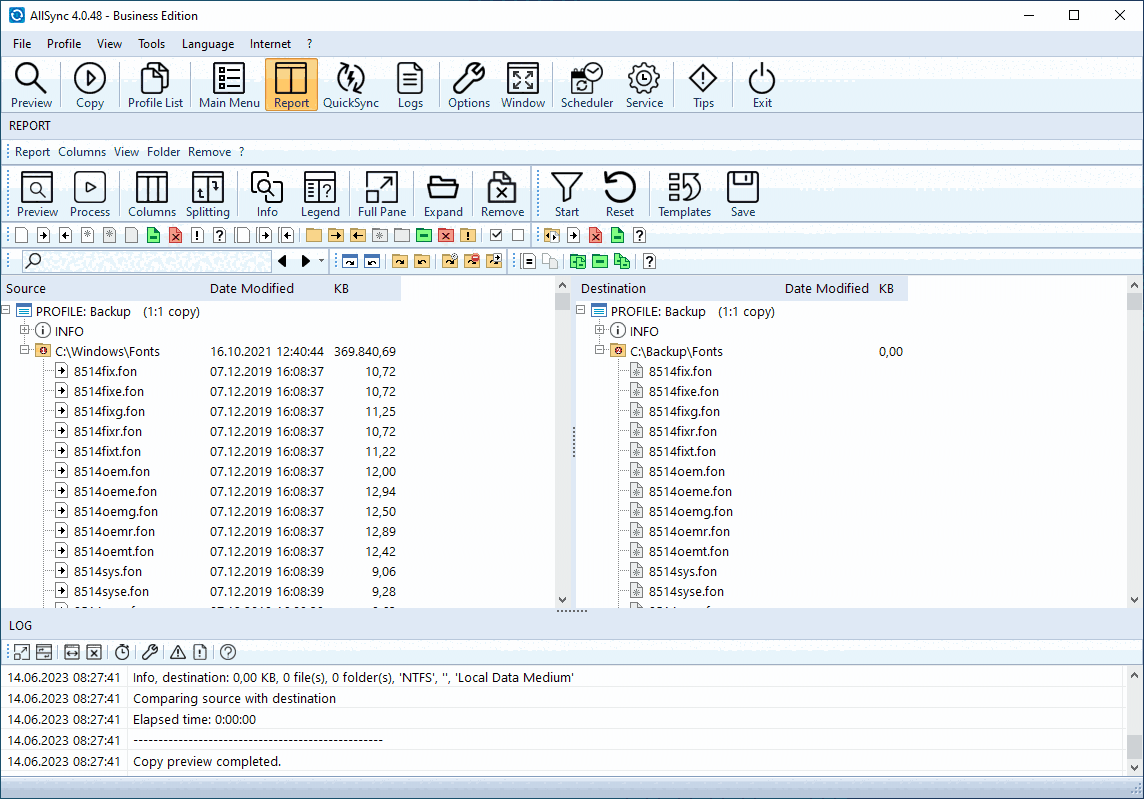
Task: Select the Splitting tool in the Report toolbar
Action: (208, 192)
